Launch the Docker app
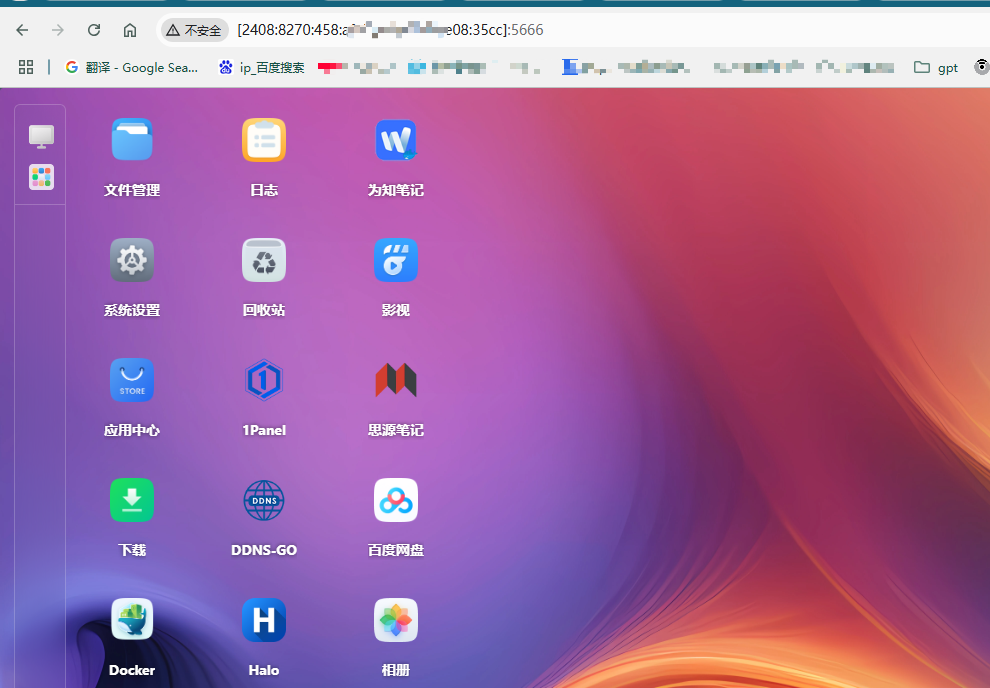 click(132, 620)
